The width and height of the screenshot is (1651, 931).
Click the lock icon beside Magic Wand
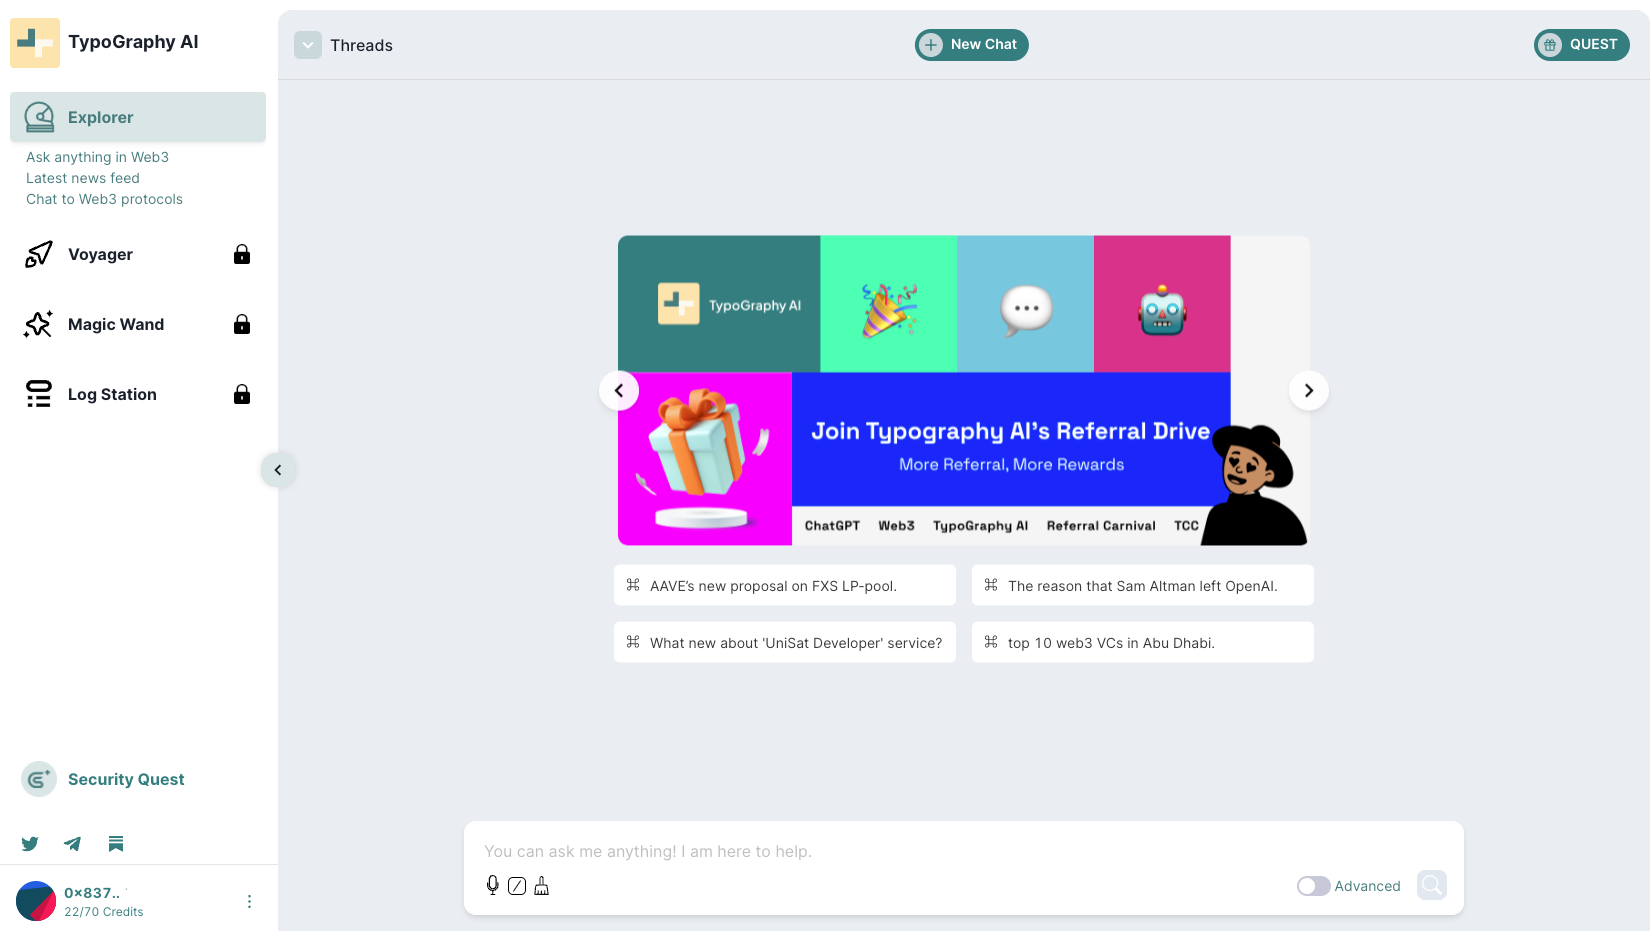(x=242, y=324)
